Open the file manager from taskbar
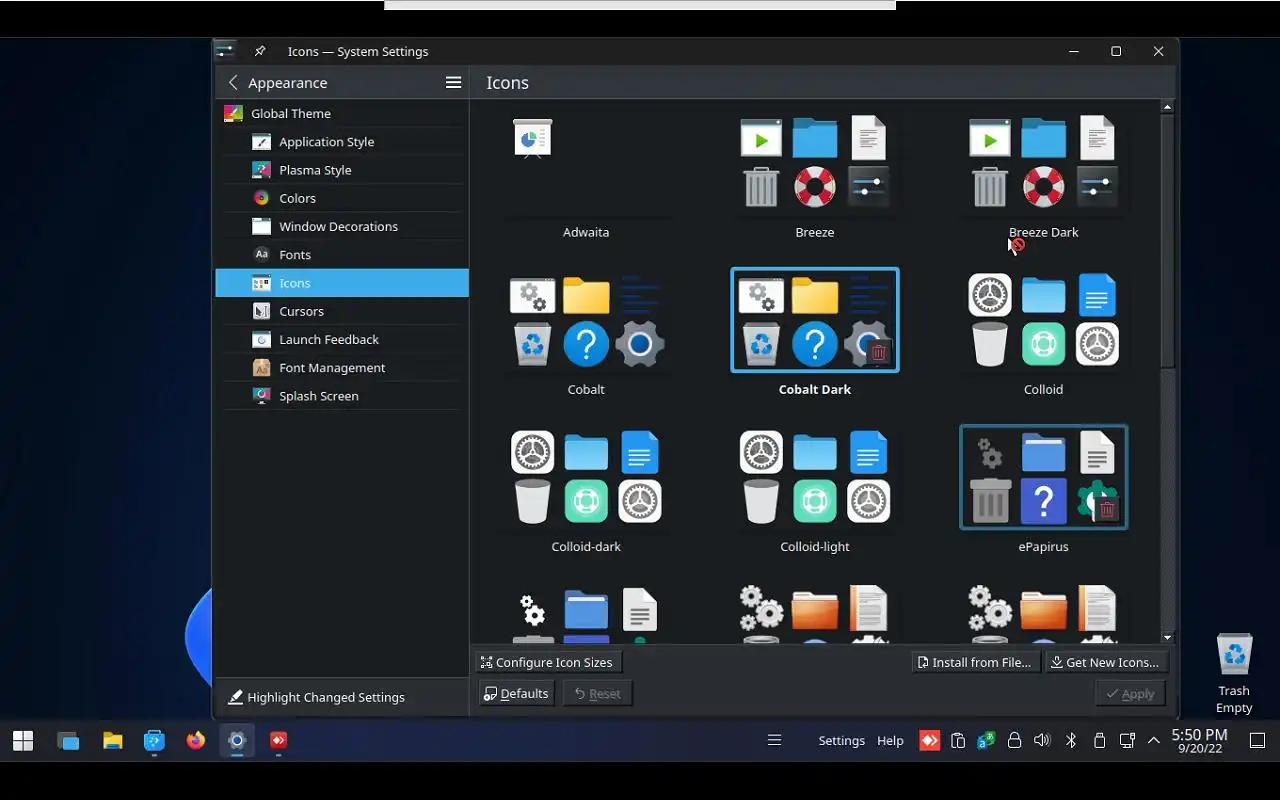 coord(113,741)
